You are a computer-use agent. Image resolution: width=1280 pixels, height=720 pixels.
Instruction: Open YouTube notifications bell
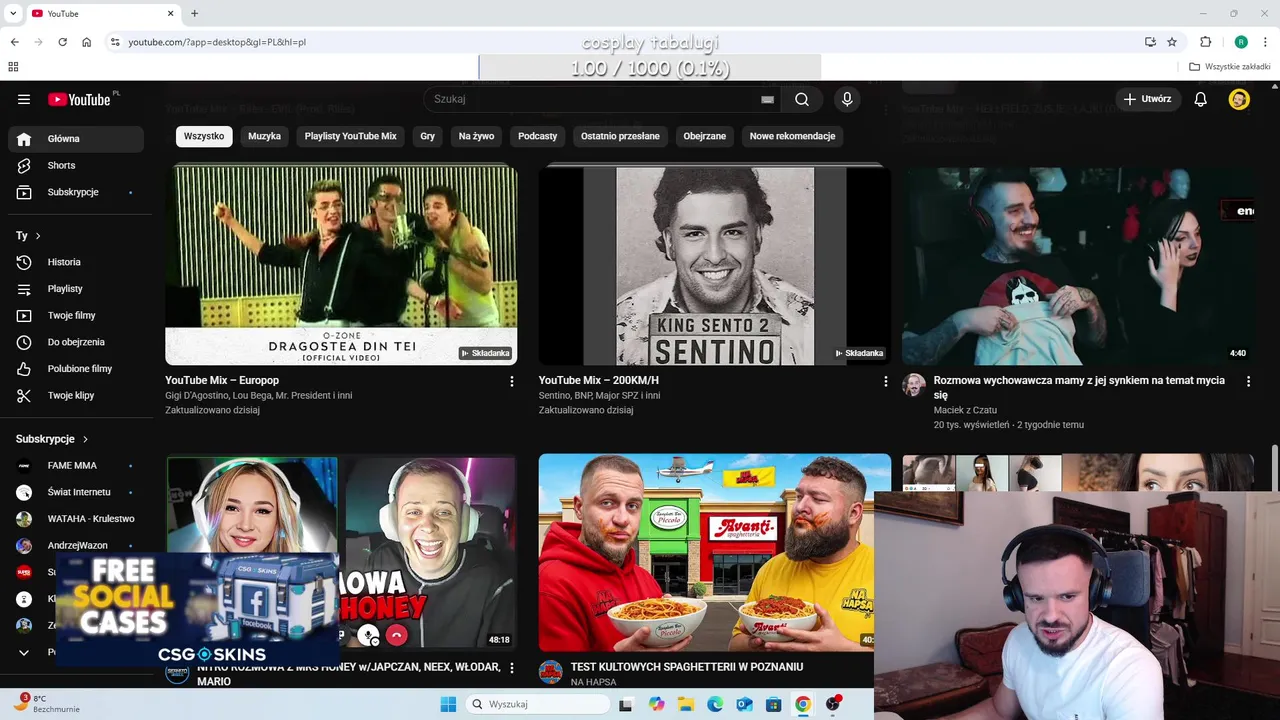tap(1201, 99)
